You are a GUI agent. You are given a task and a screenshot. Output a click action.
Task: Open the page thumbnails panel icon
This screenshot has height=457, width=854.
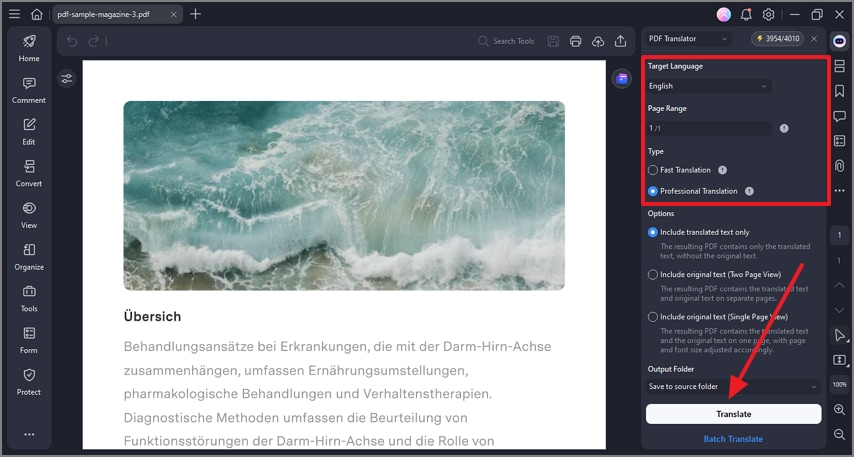(839, 66)
